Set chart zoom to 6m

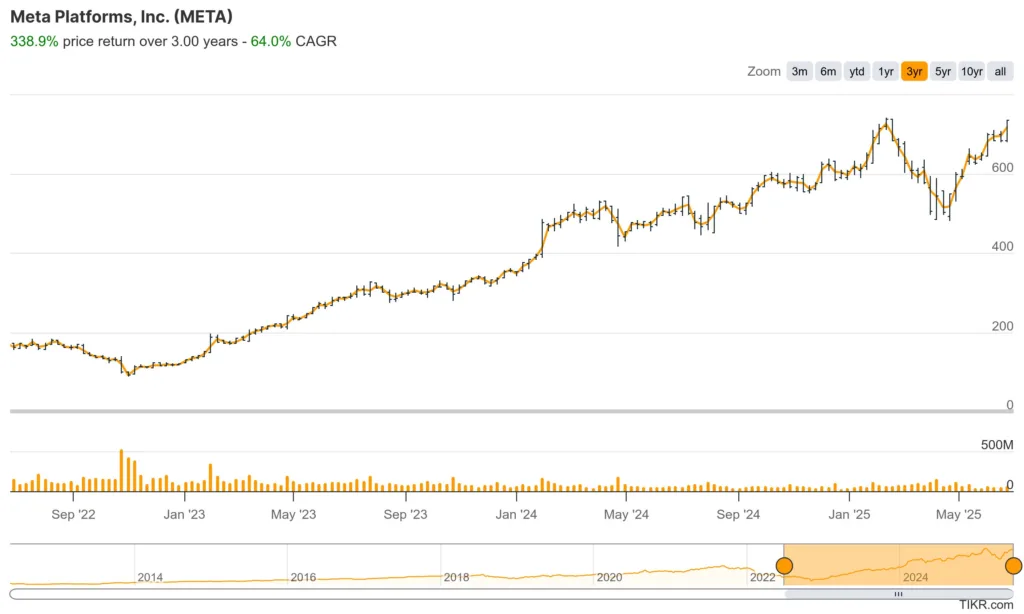coord(828,71)
